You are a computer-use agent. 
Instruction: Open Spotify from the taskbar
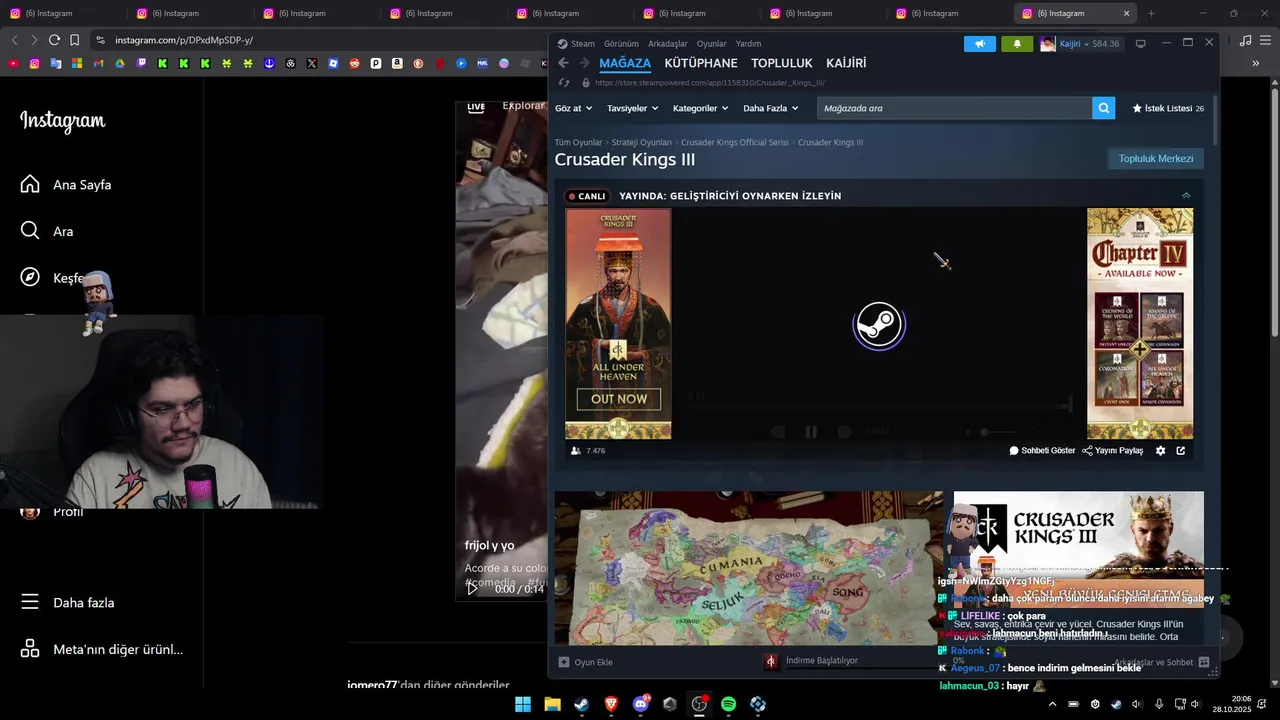coord(728,704)
